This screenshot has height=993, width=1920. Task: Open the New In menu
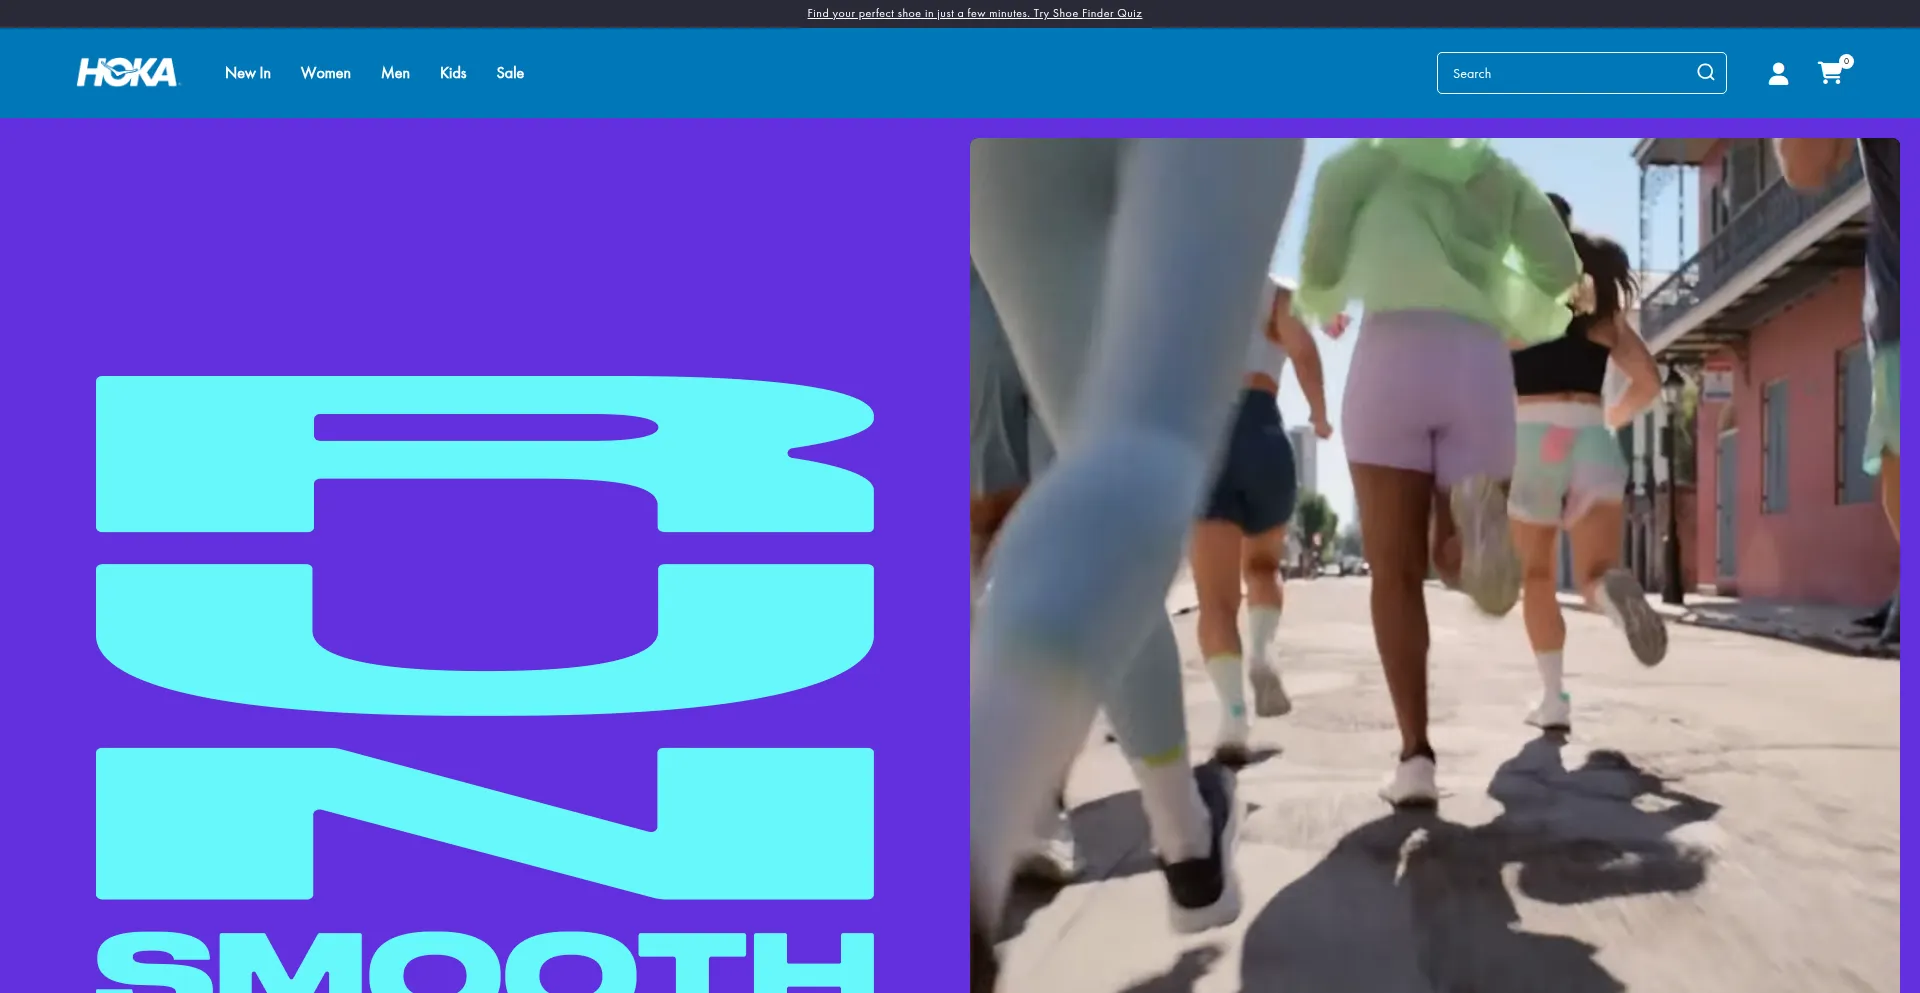coord(247,73)
